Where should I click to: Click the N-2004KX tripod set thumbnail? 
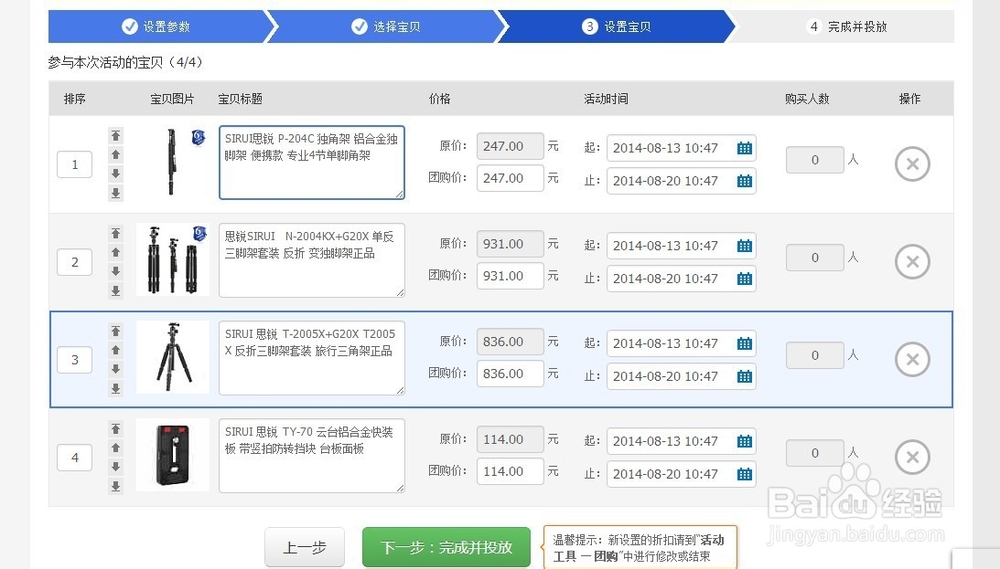click(173, 260)
